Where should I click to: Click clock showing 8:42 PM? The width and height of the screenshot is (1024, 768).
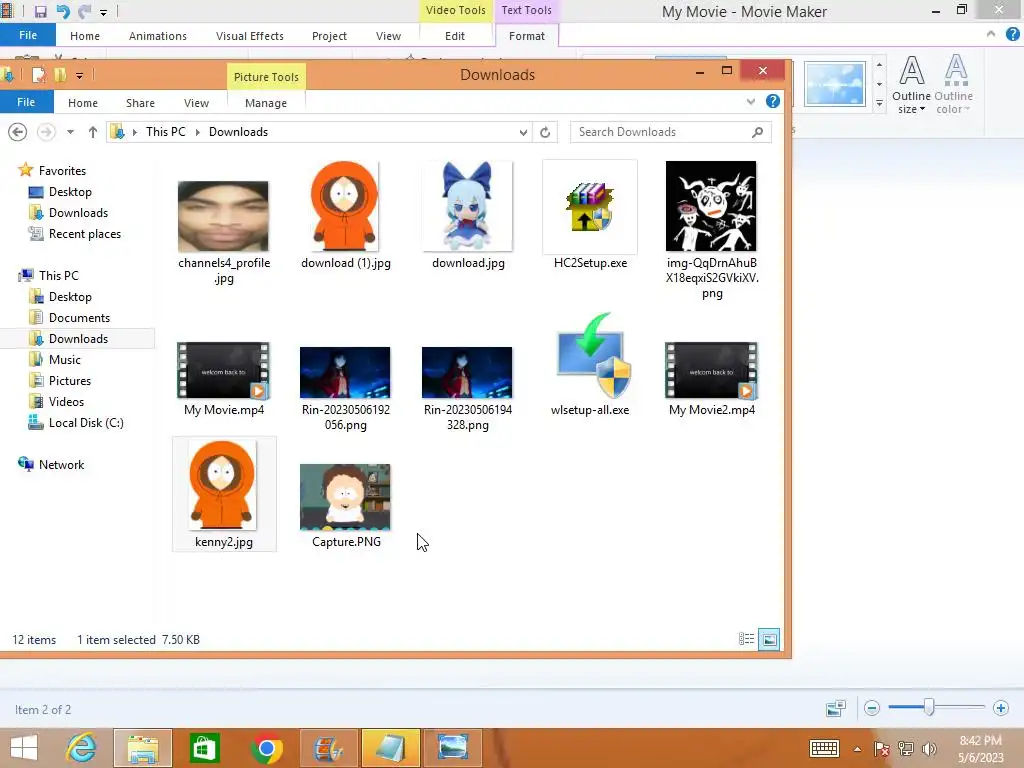(980, 741)
